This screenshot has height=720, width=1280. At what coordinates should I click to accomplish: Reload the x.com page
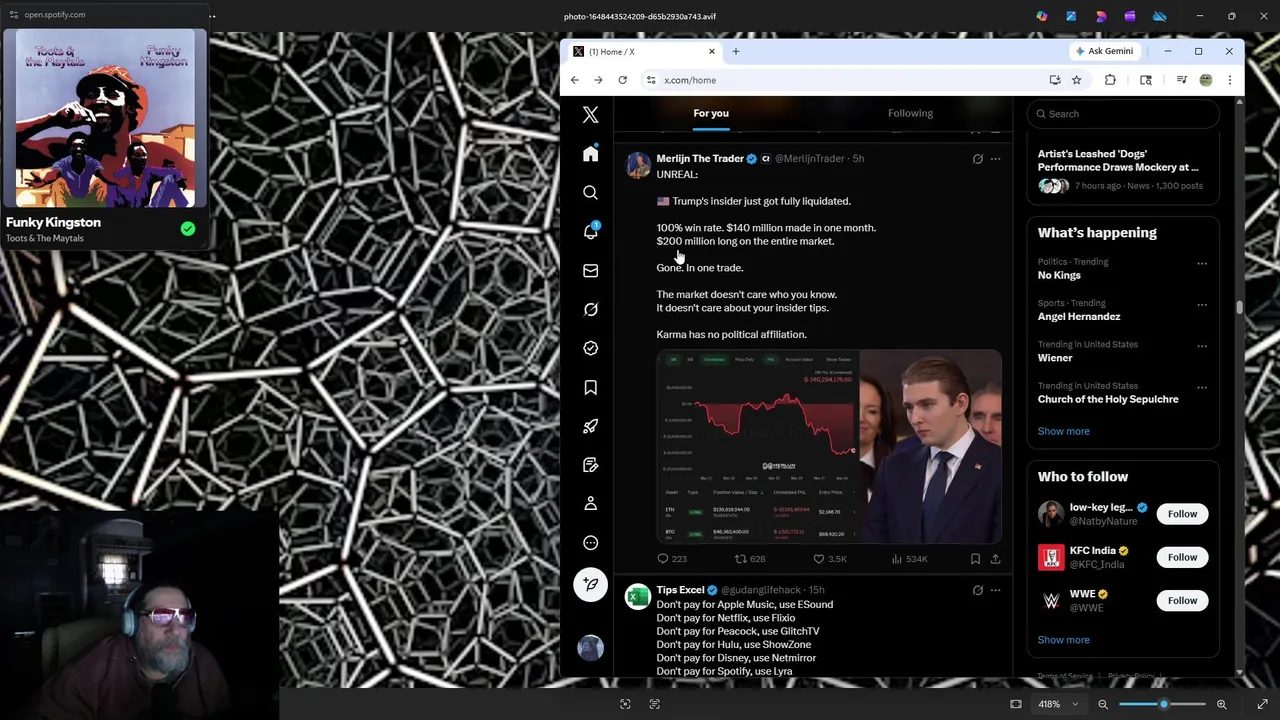622,80
